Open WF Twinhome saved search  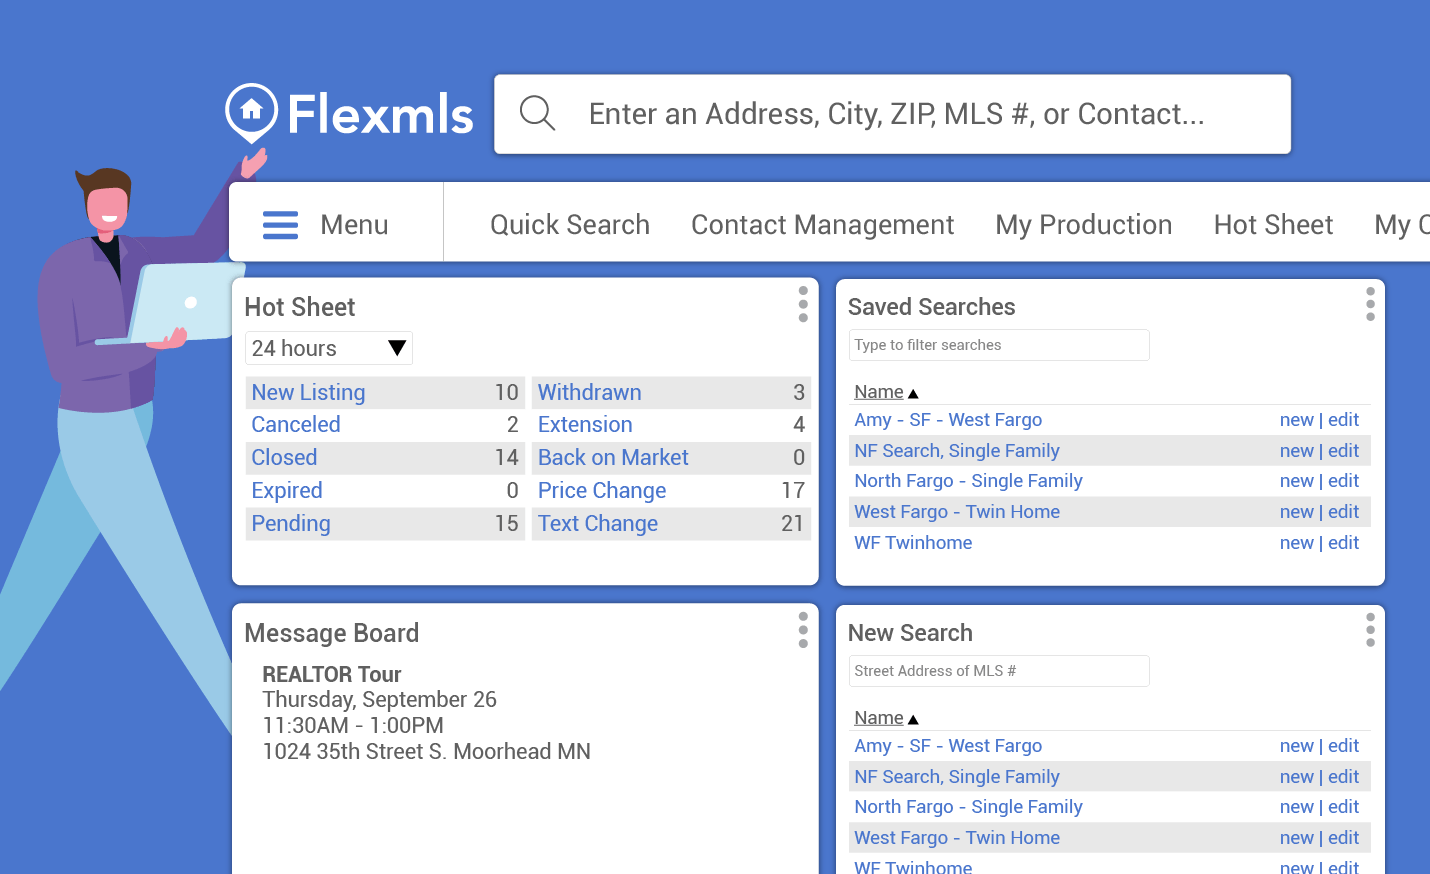(913, 543)
